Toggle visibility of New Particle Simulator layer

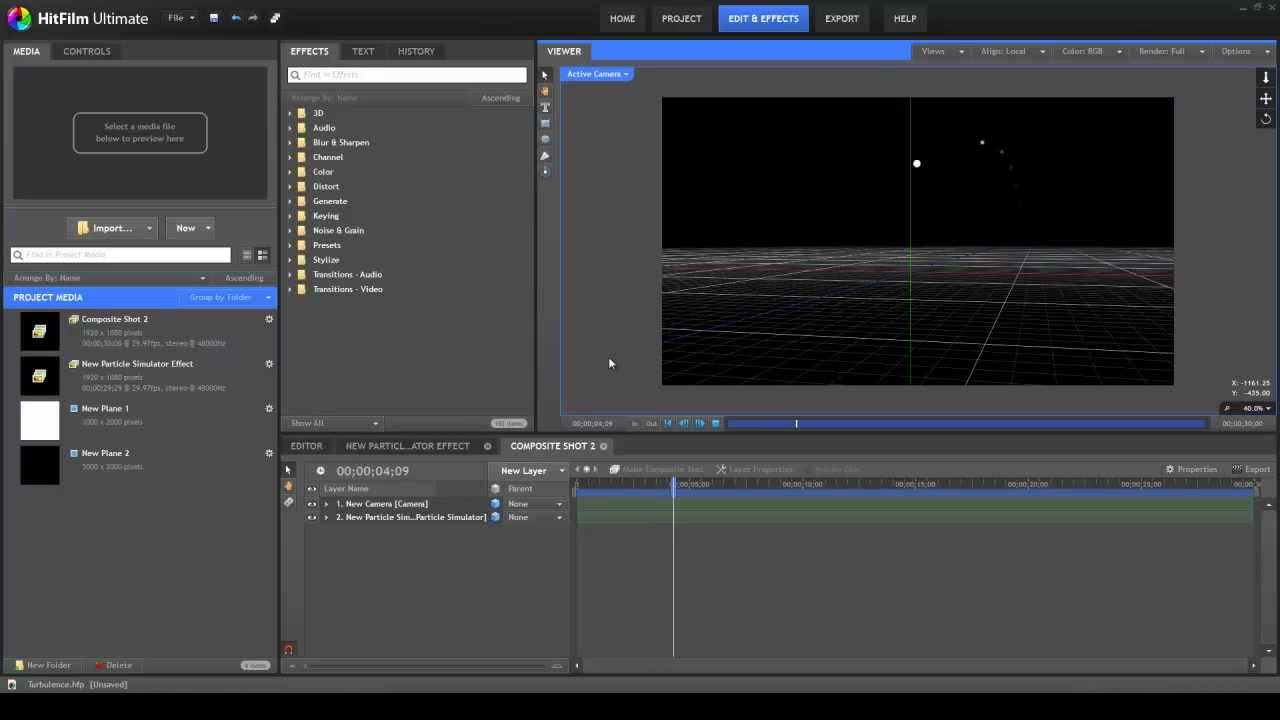312,518
